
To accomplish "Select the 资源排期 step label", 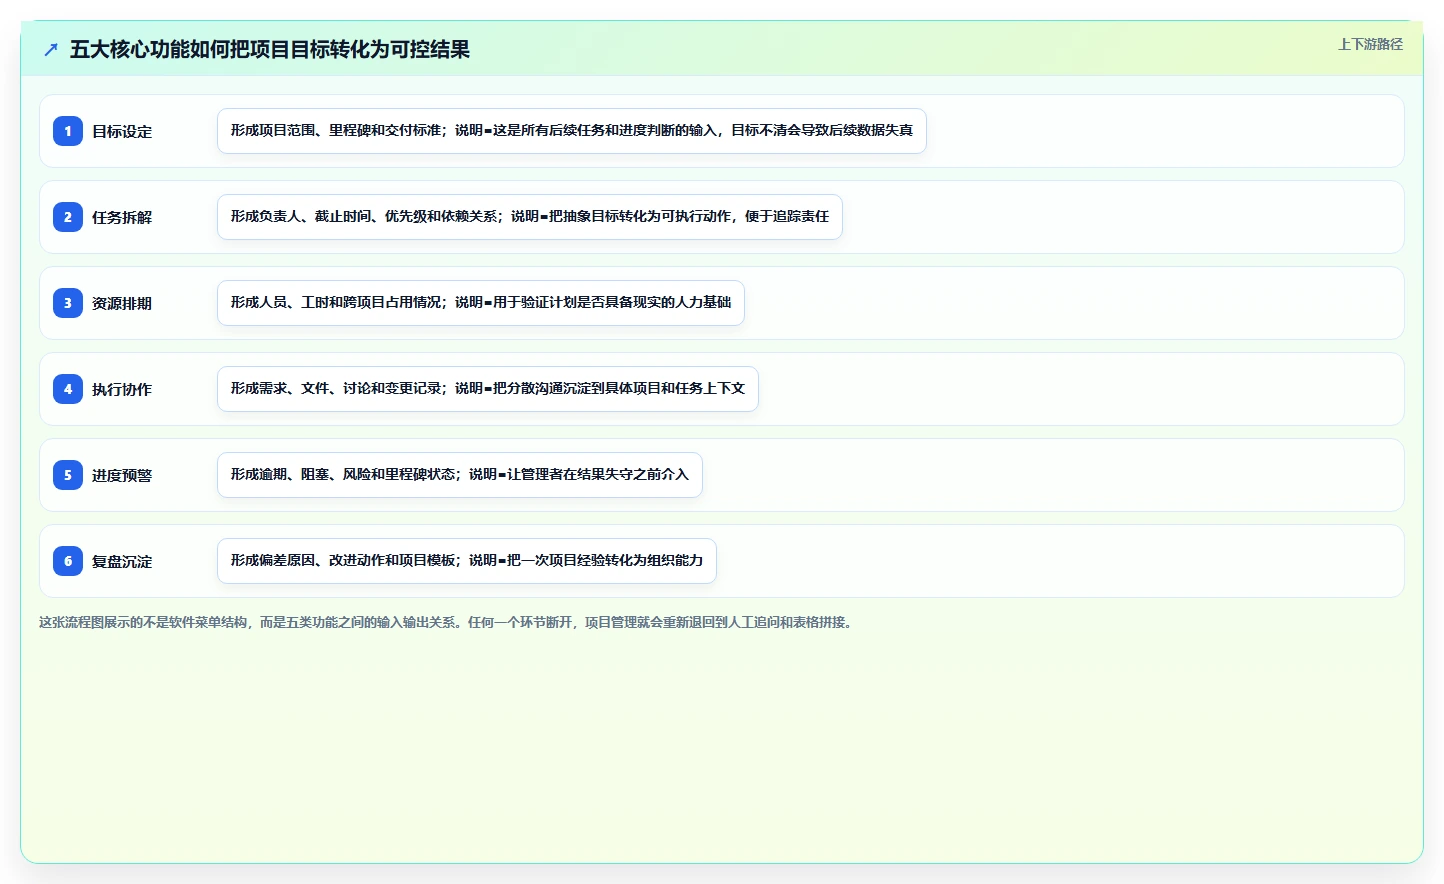I will [x=122, y=304].
